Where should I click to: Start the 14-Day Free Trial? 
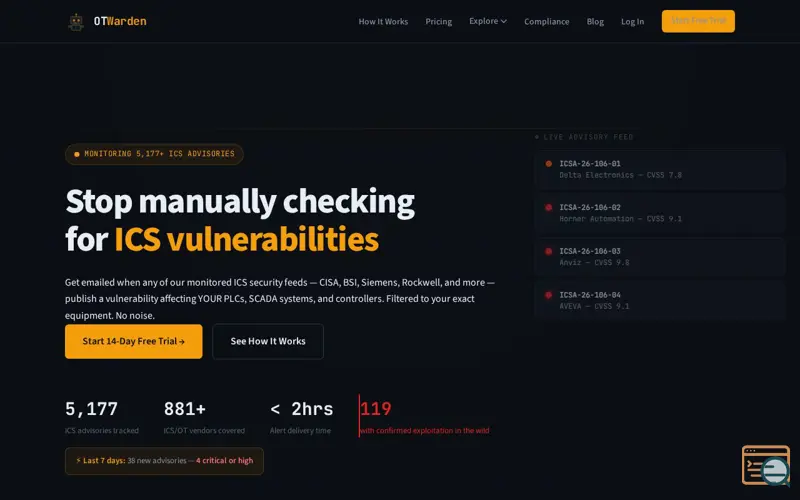(134, 341)
